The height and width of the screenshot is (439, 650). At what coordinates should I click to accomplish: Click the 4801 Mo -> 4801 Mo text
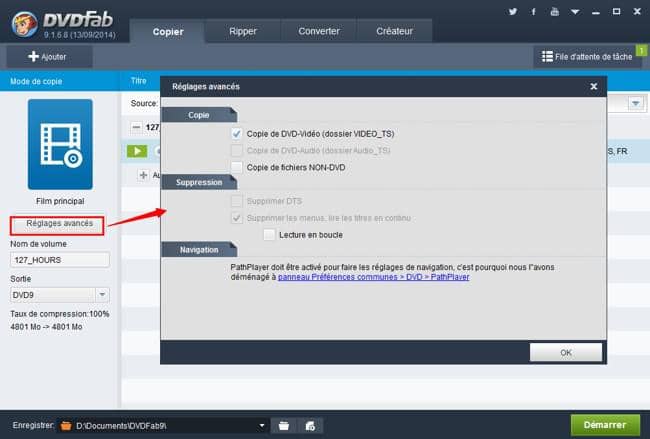(46, 327)
